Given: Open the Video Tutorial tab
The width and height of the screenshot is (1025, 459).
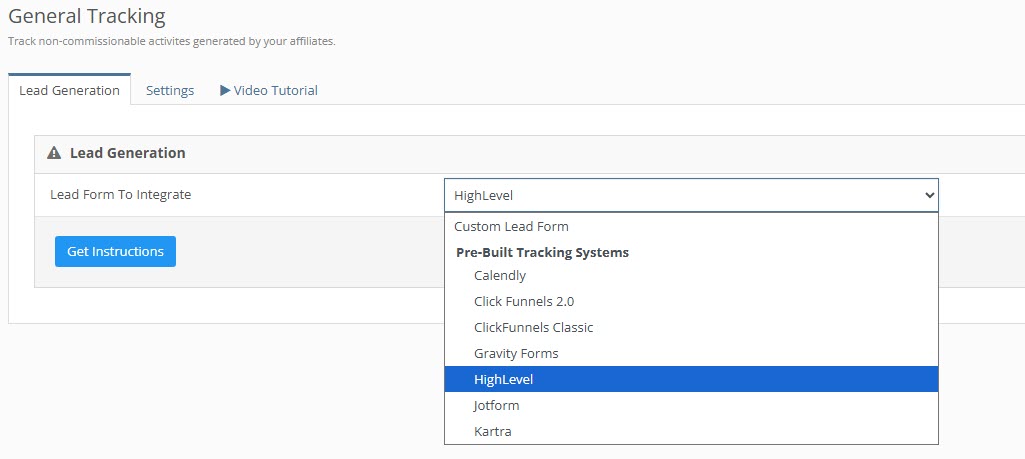Looking at the screenshot, I should [x=269, y=90].
